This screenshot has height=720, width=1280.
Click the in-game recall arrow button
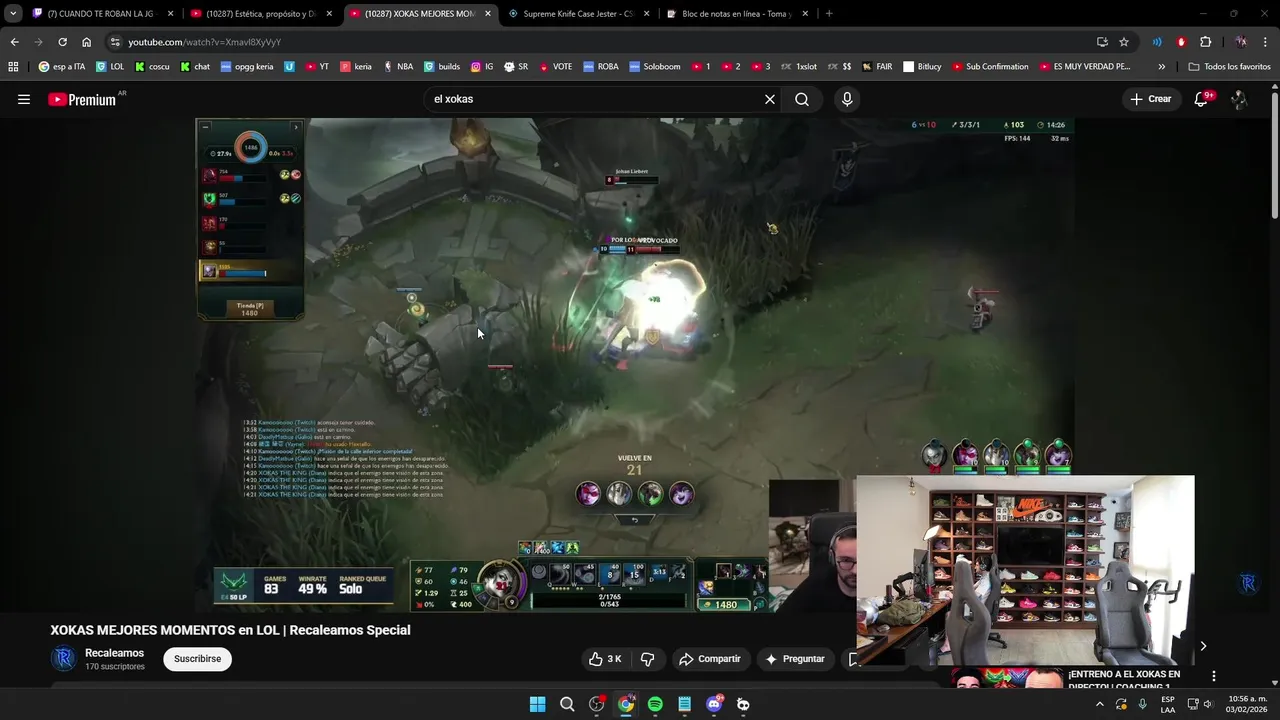[634, 520]
